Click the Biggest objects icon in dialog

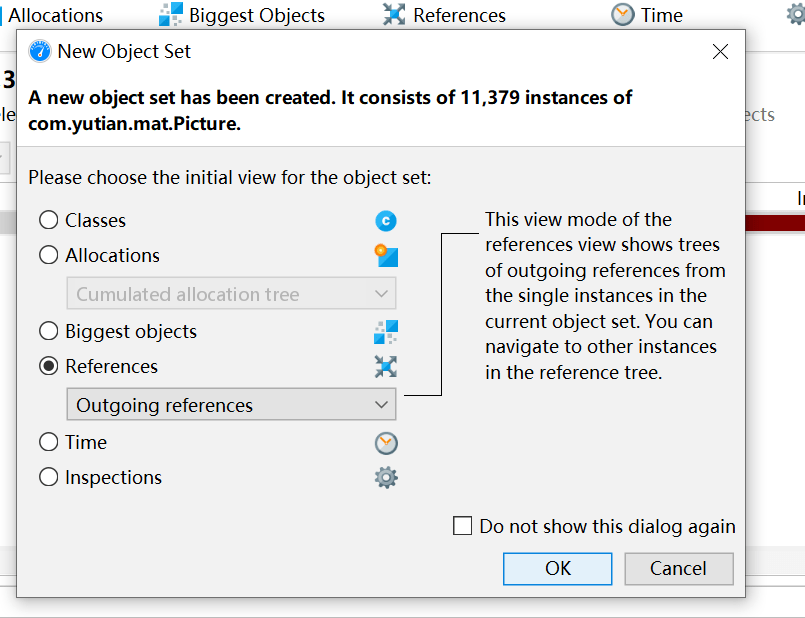point(386,332)
